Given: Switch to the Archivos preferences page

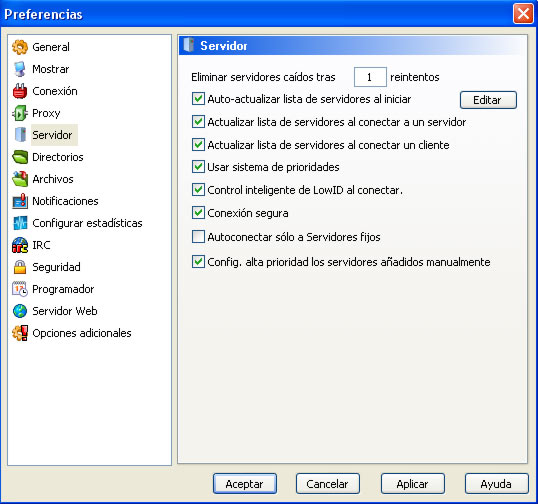Looking at the screenshot, I should (x=53, y=179).
